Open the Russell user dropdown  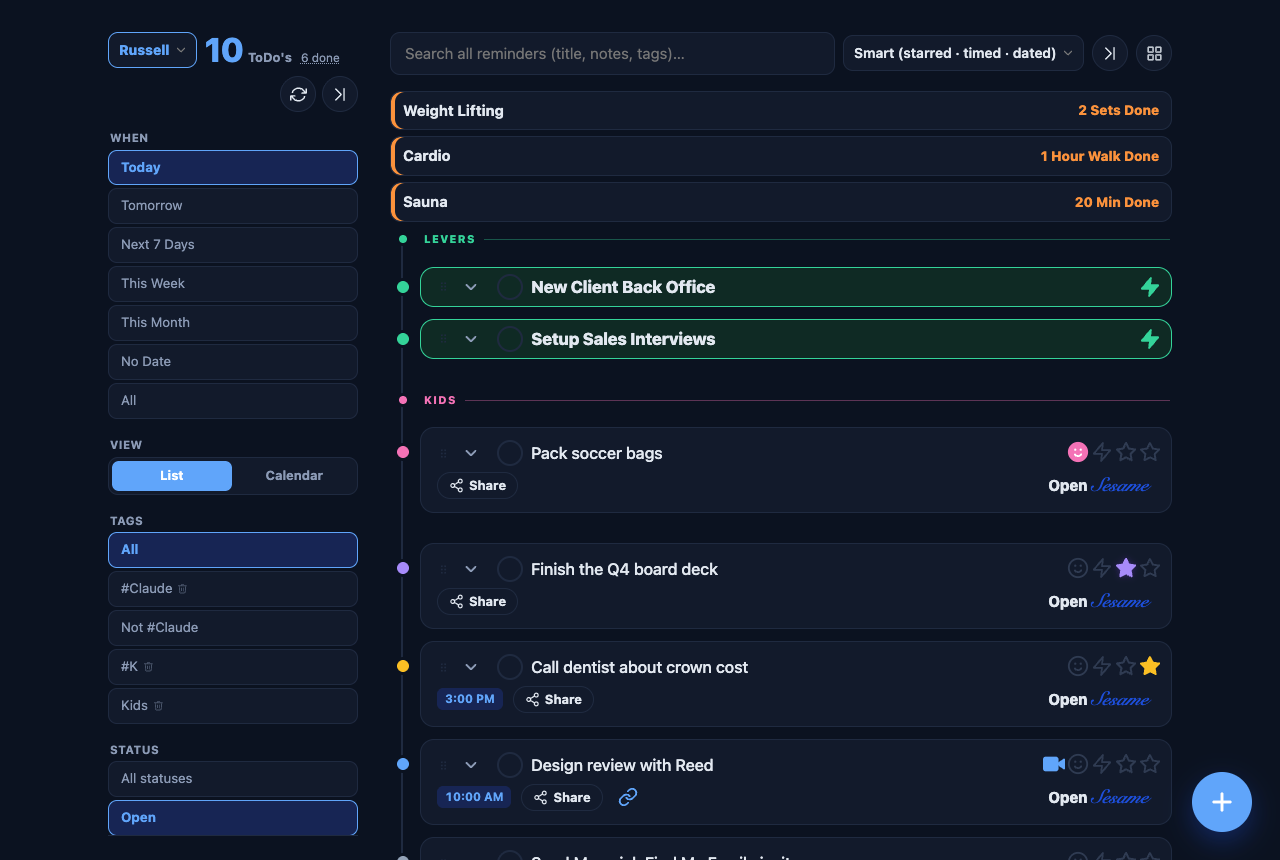click(152, 50)
